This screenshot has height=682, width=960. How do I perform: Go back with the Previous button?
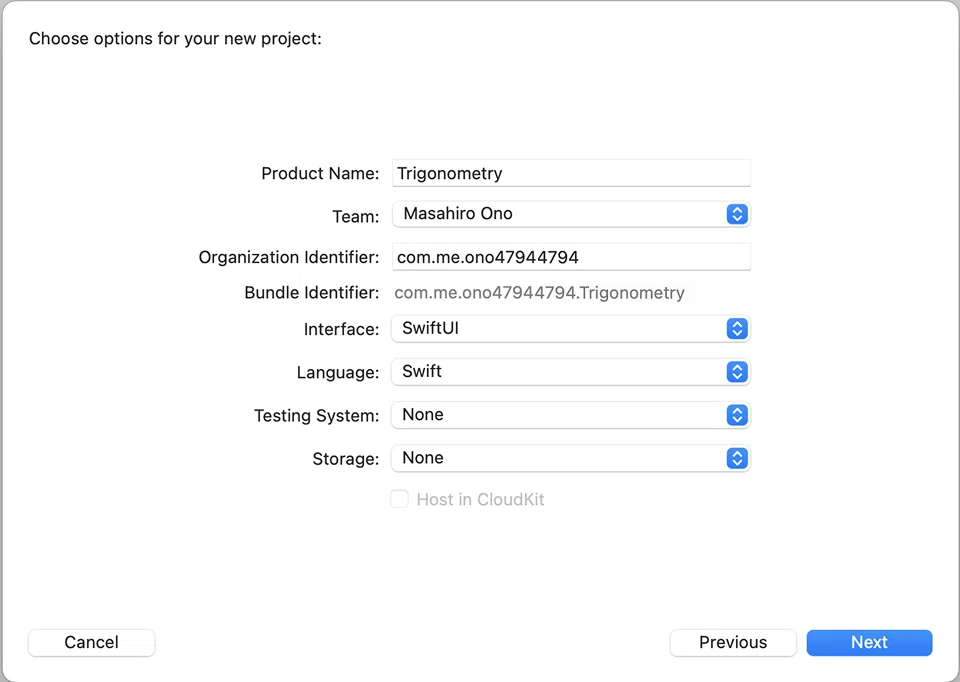pyautogui.click(x=733, y=643)
